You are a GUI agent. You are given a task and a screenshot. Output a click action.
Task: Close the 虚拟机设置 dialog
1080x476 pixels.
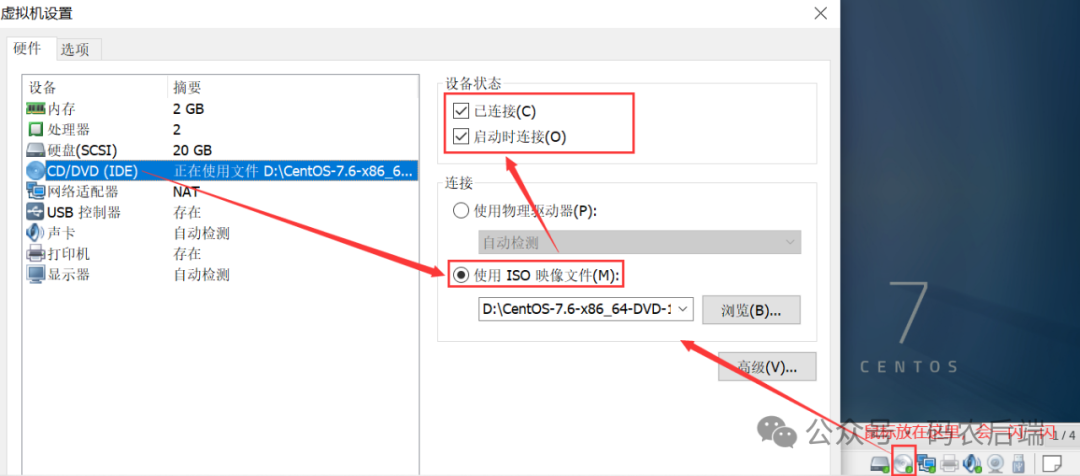pyautogui.click(x=820, y=13)
